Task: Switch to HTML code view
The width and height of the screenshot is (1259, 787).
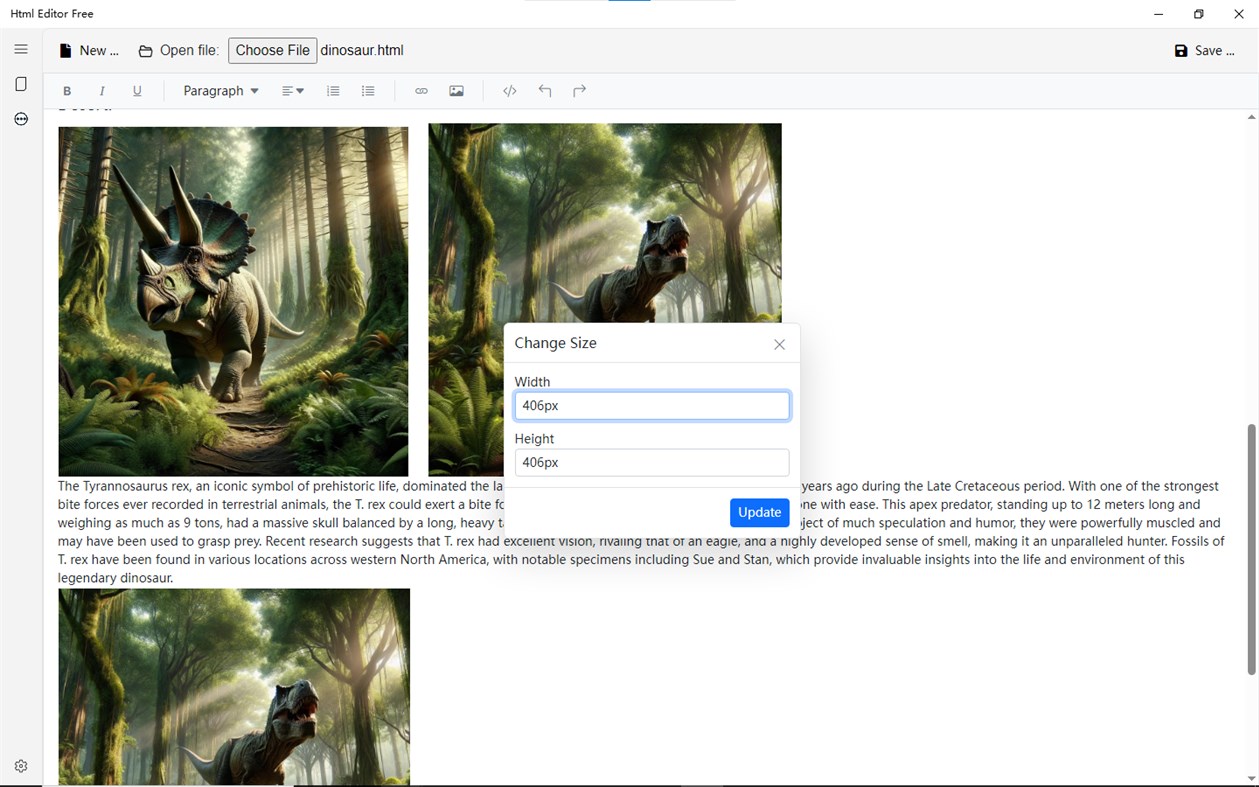Action: click(509, 91)
